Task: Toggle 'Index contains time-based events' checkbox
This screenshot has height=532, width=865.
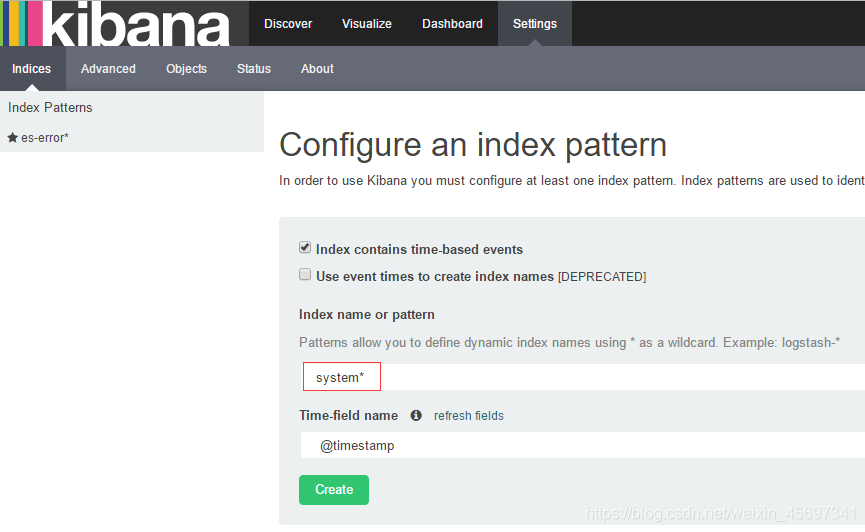Action: pyautogui.click(x=305, y=247)
